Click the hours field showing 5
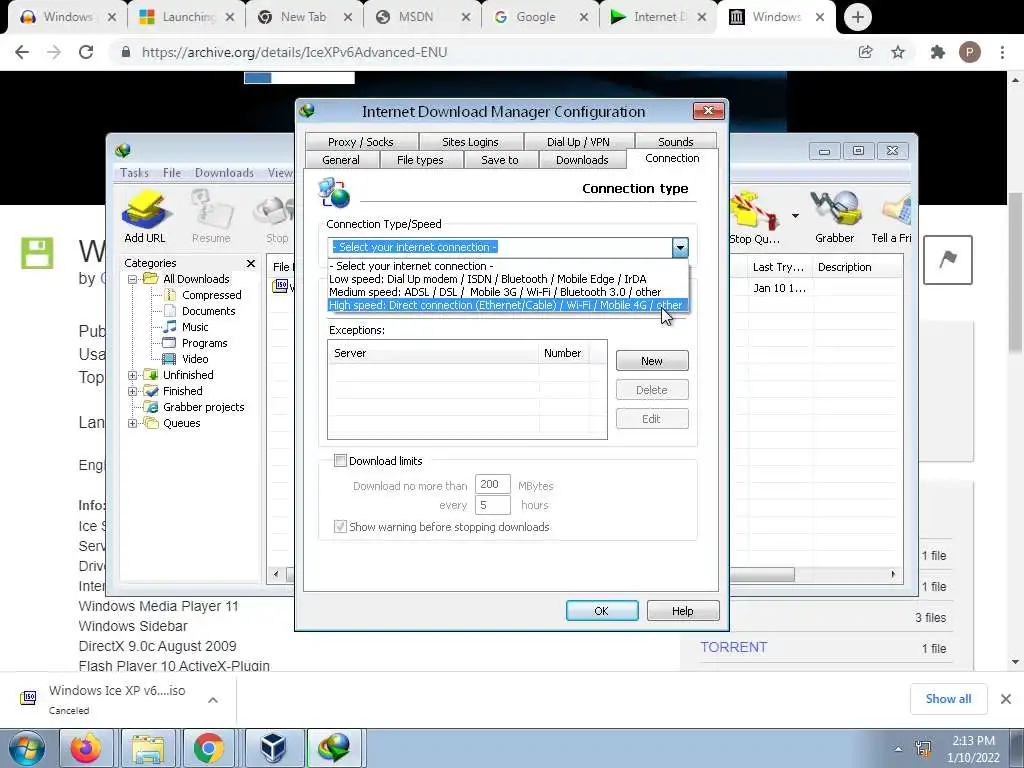Viewport: 1024px width, 768px height. click(492, 505)
